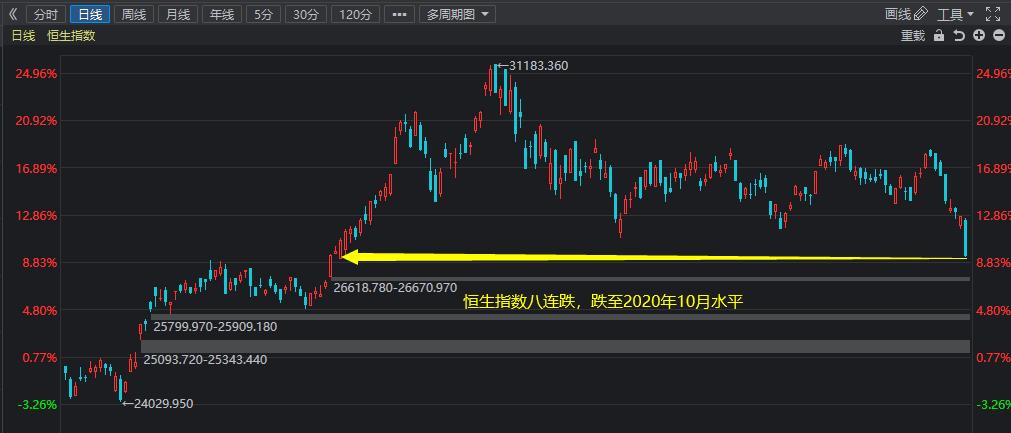Zoom in with the plus icon

pos(979,35)
